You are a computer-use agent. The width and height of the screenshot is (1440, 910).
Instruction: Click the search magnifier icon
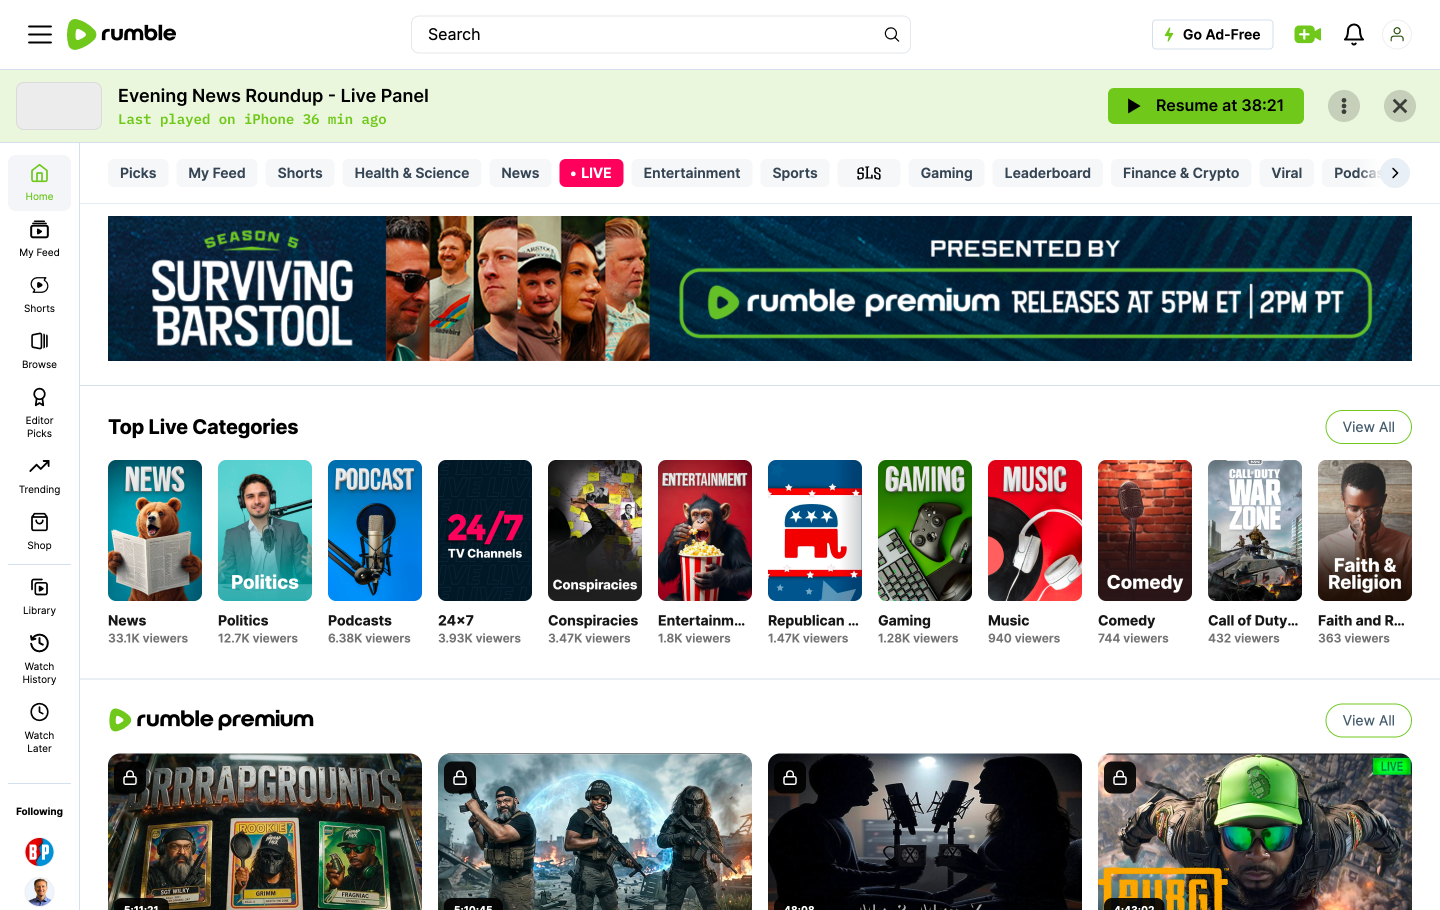pyautogui.click(x=891, y=35)
